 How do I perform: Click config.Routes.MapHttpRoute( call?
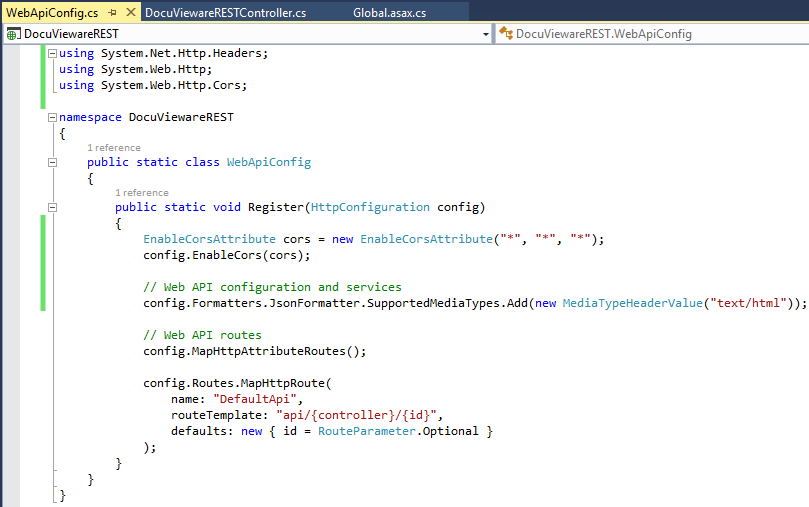[237, 383]
